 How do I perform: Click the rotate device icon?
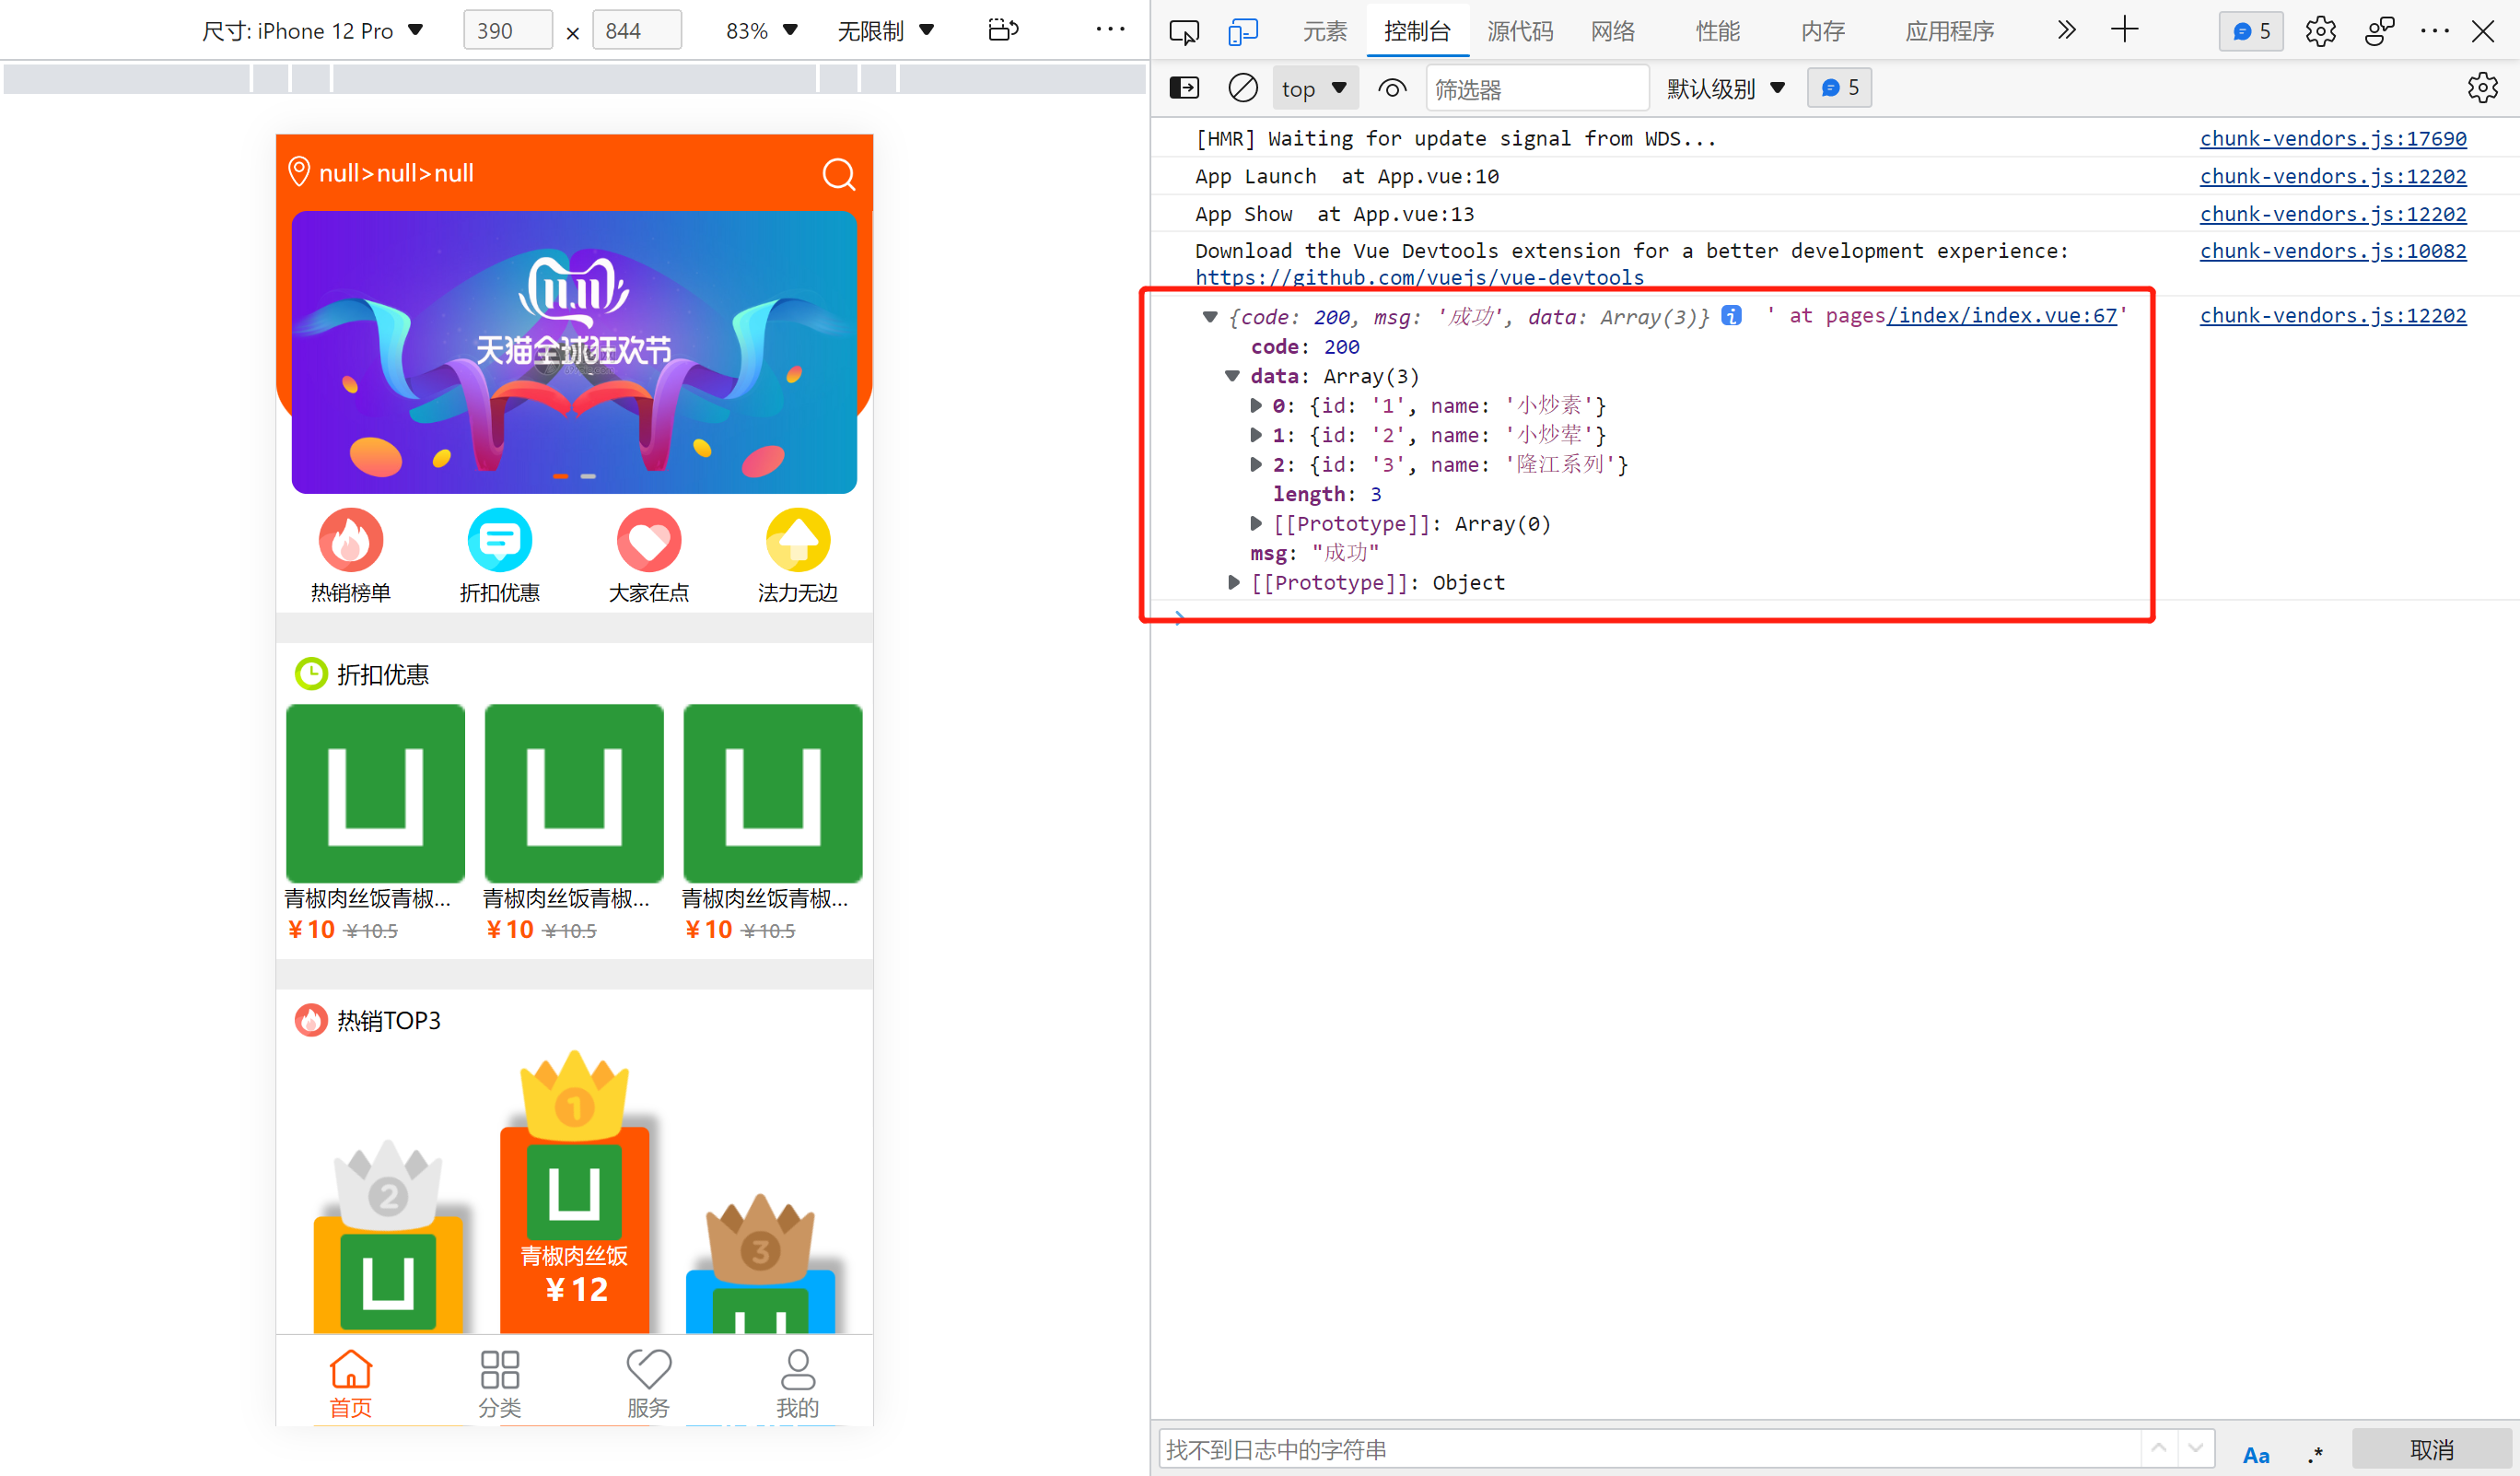1003,30
